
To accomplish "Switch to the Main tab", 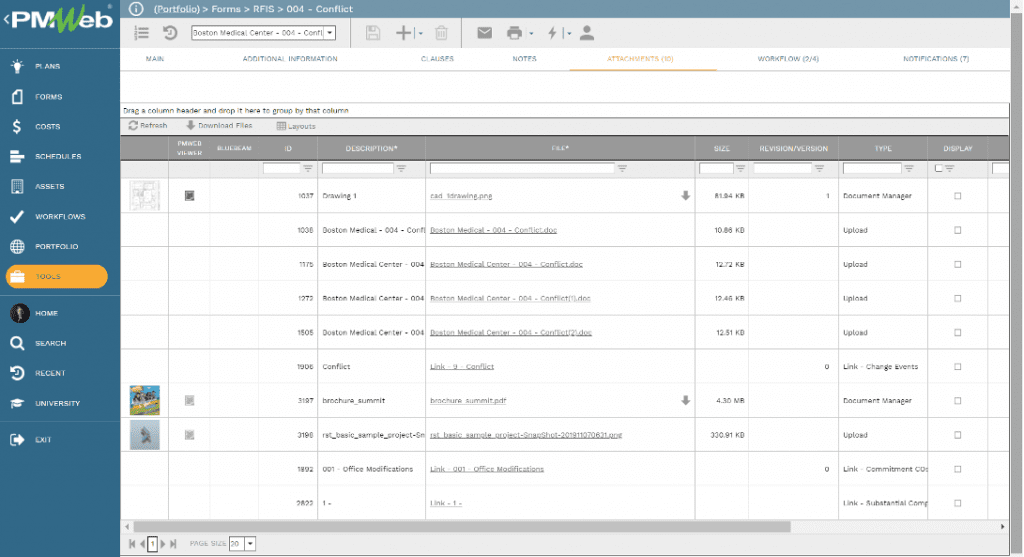I will 155,59.
